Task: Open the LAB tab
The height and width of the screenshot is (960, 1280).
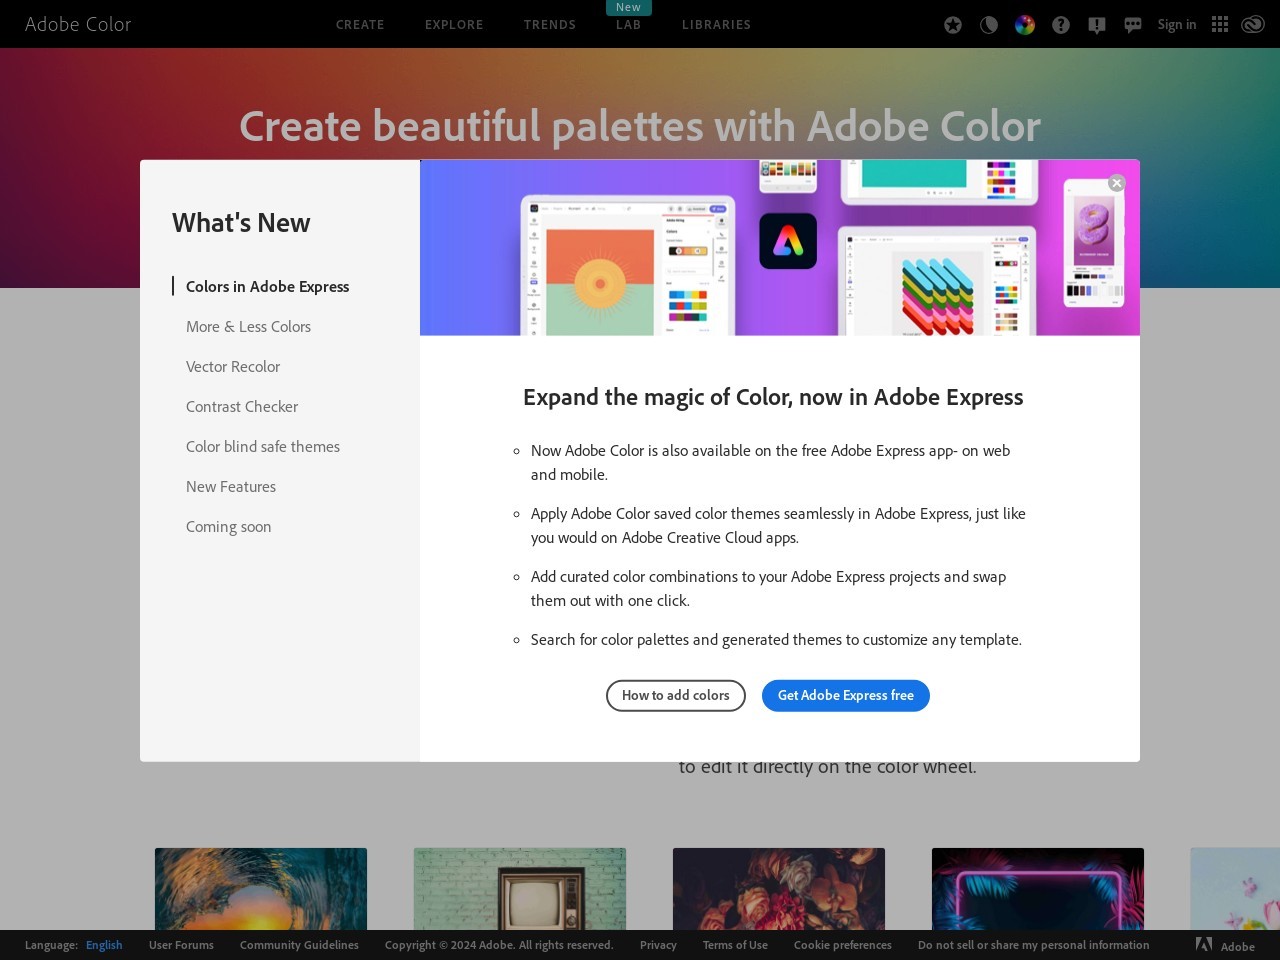Action: 628,24
